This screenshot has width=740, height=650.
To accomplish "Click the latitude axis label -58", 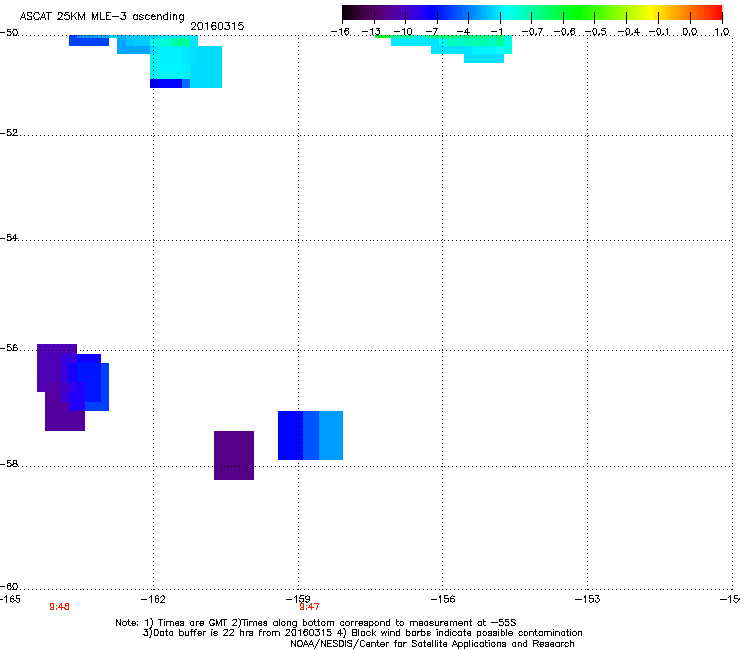I will pos(9,464).
